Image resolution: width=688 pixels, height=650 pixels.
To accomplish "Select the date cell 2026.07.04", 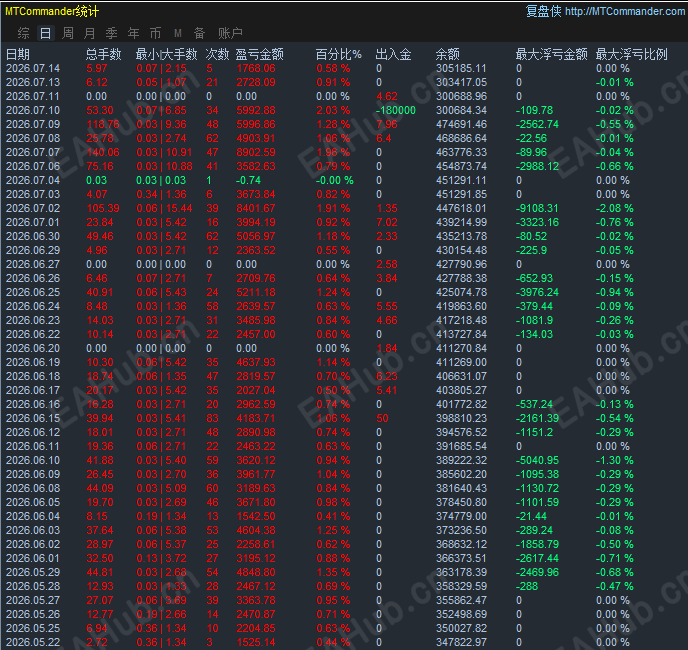I will (33, 180).
